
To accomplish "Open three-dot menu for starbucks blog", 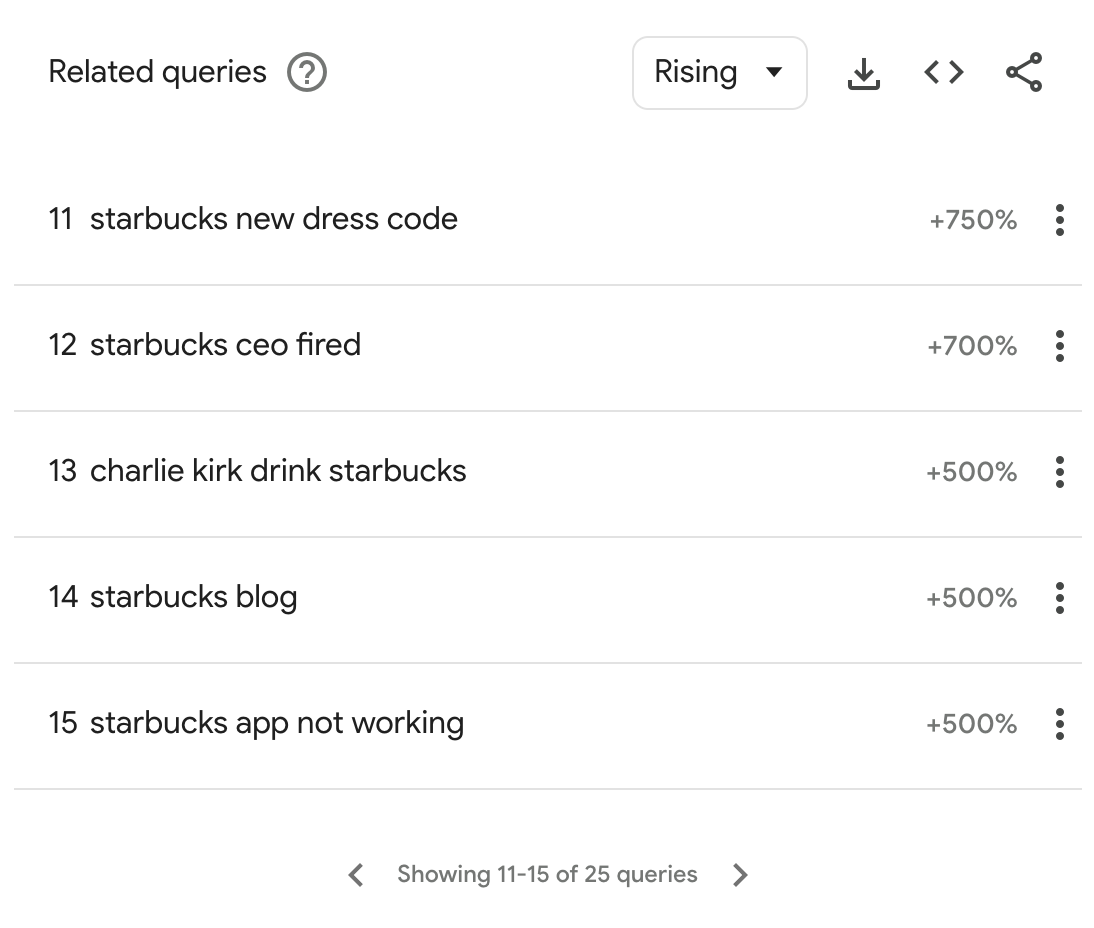I will click(1059, 598).
